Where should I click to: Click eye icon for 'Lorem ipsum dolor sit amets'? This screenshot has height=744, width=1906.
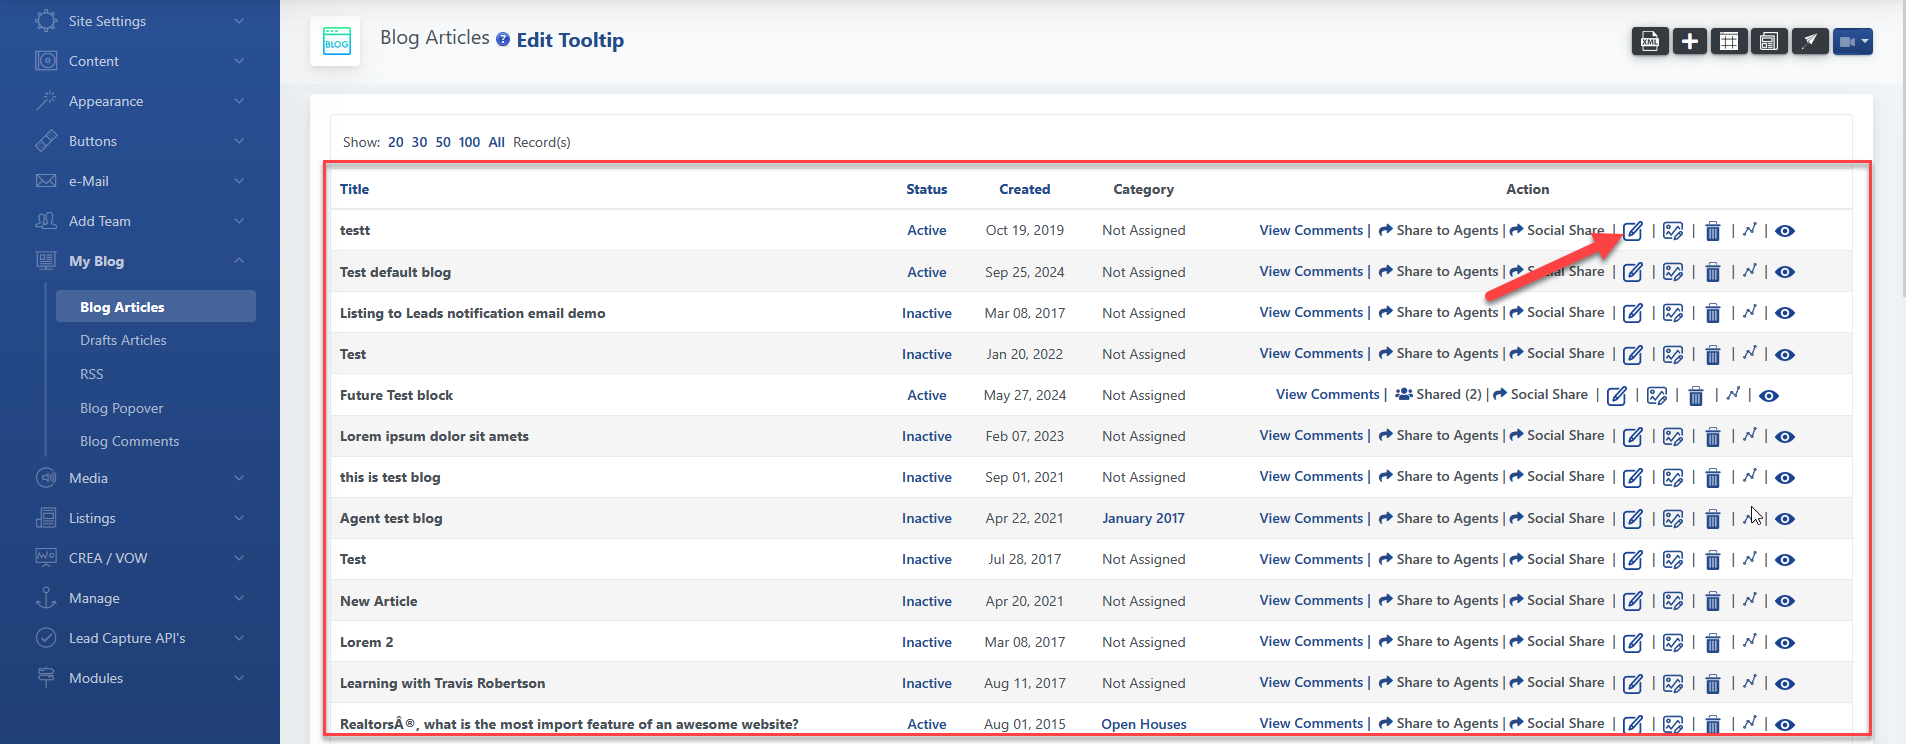(x=1785, y=437)
